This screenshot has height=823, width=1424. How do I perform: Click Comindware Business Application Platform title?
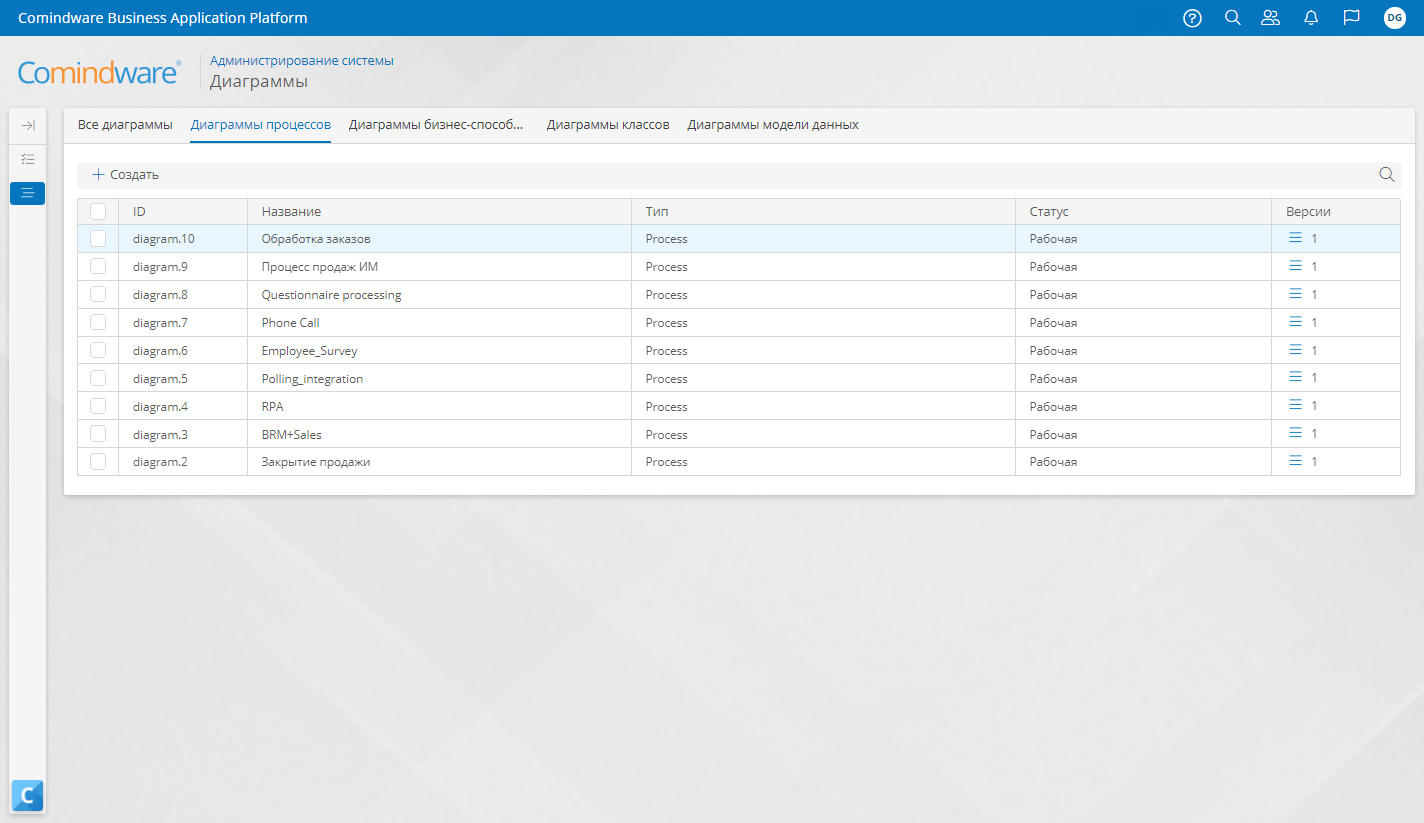point(163,18)
